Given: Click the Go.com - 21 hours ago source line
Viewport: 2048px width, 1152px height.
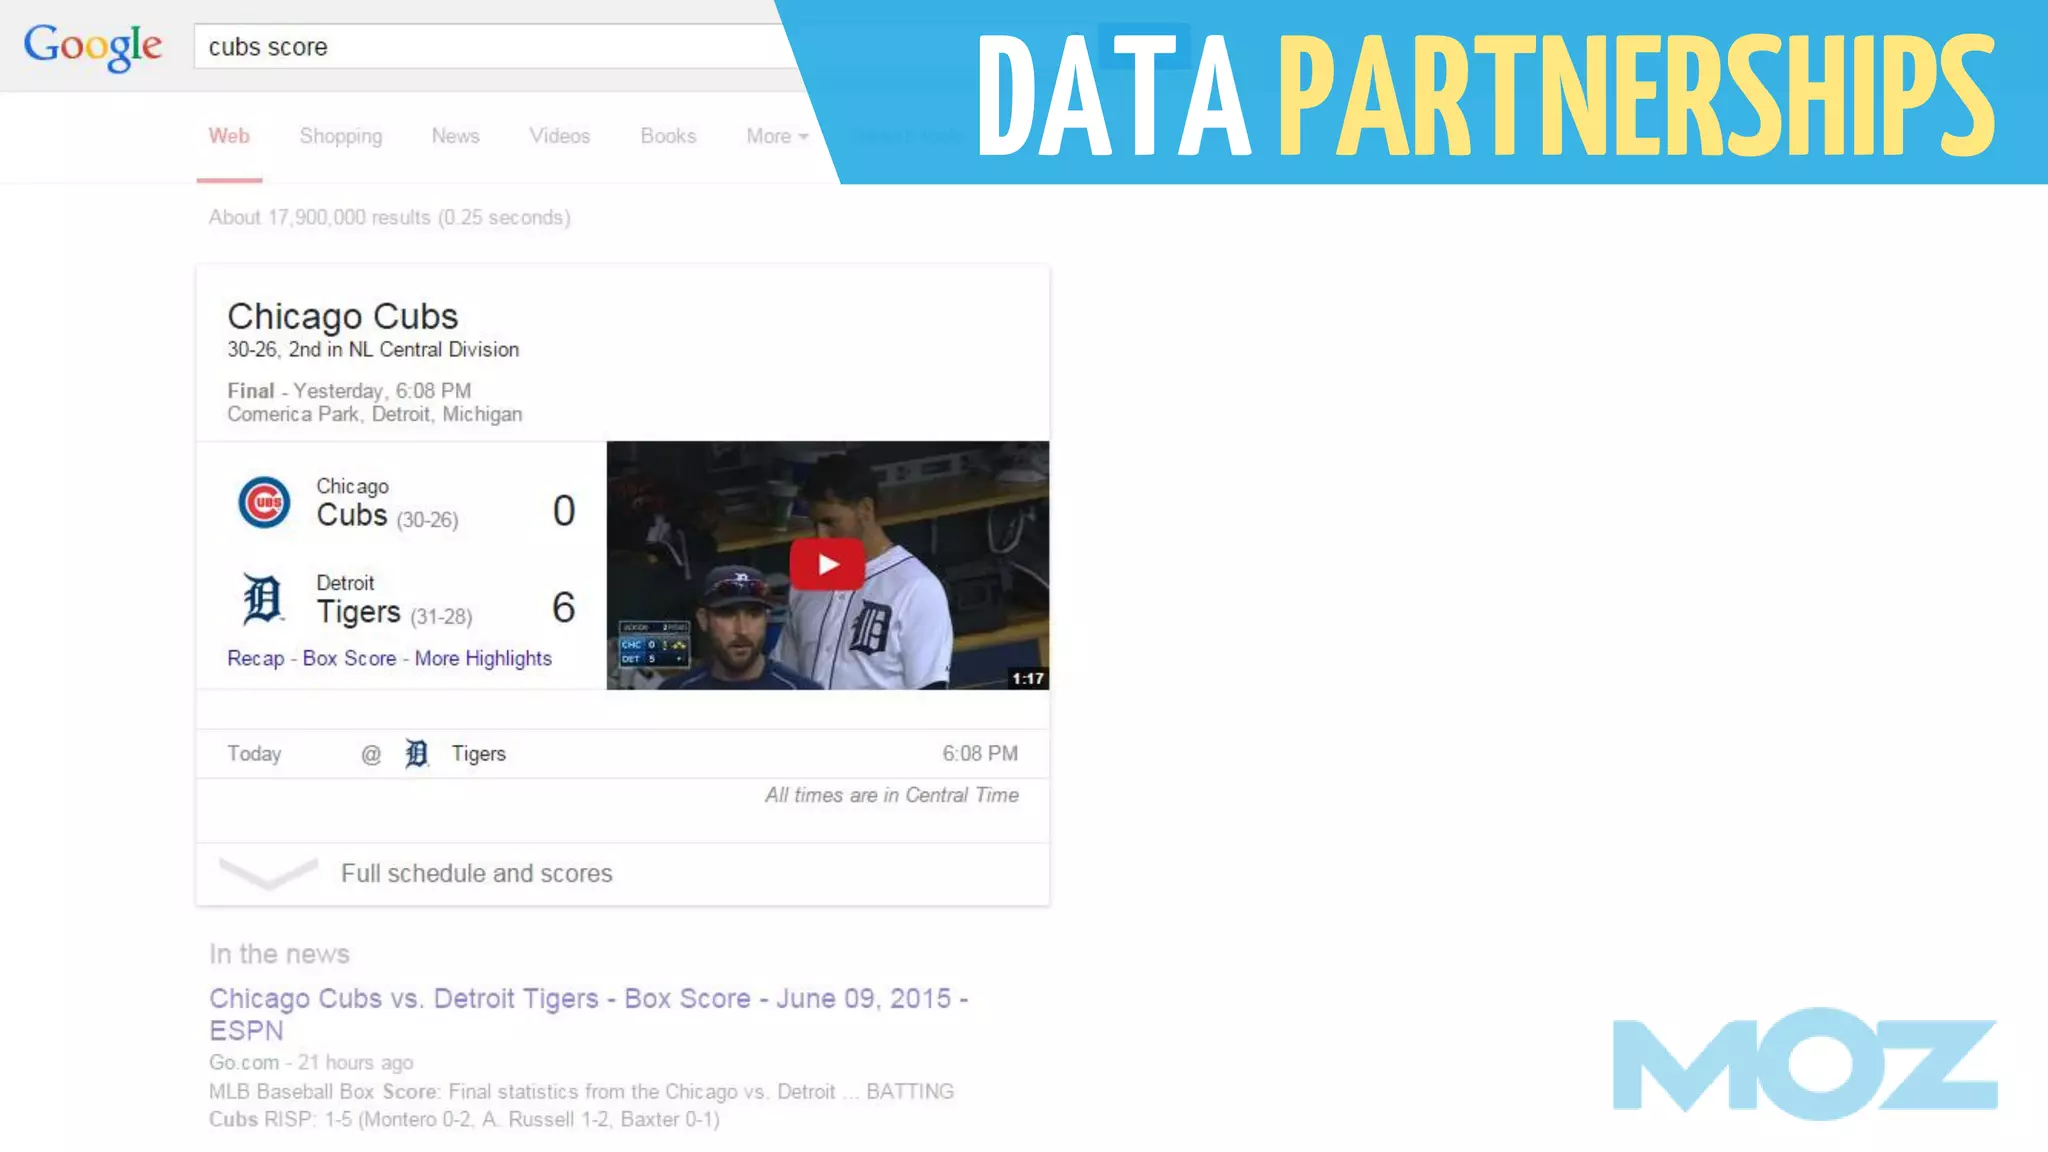Looking at the screenshot, I should tap(311, 1062).
